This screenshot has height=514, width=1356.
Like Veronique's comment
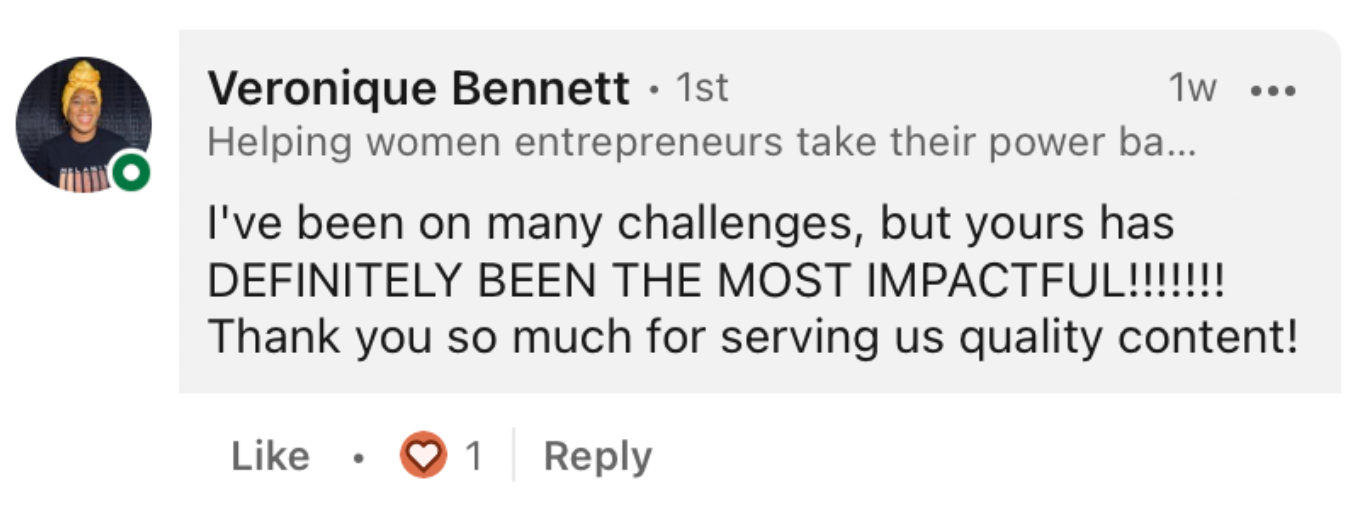pos(270,457)
